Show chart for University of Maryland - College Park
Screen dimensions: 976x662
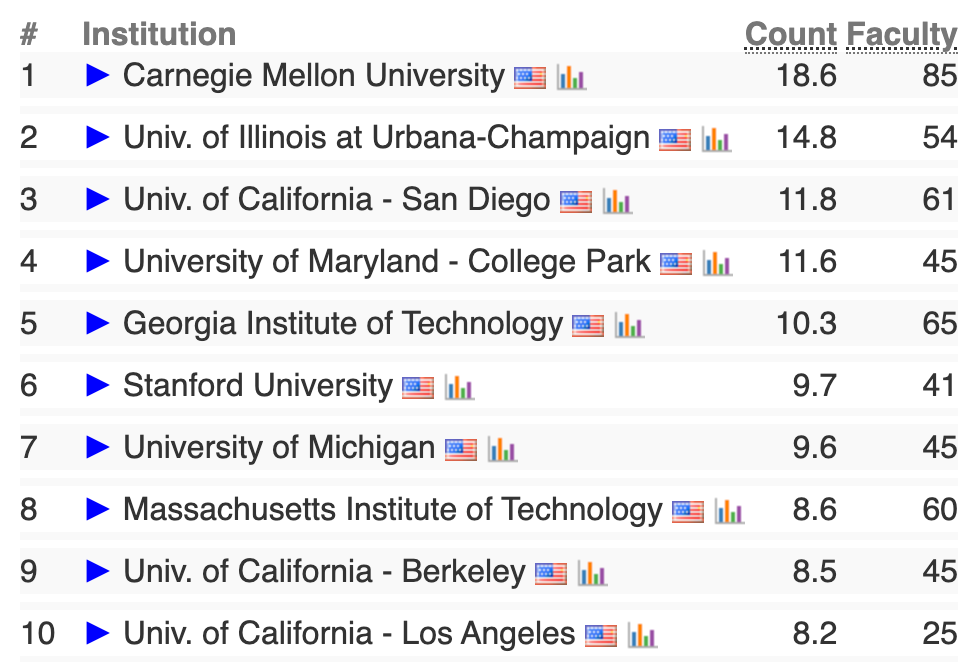[x=717, y=263]
